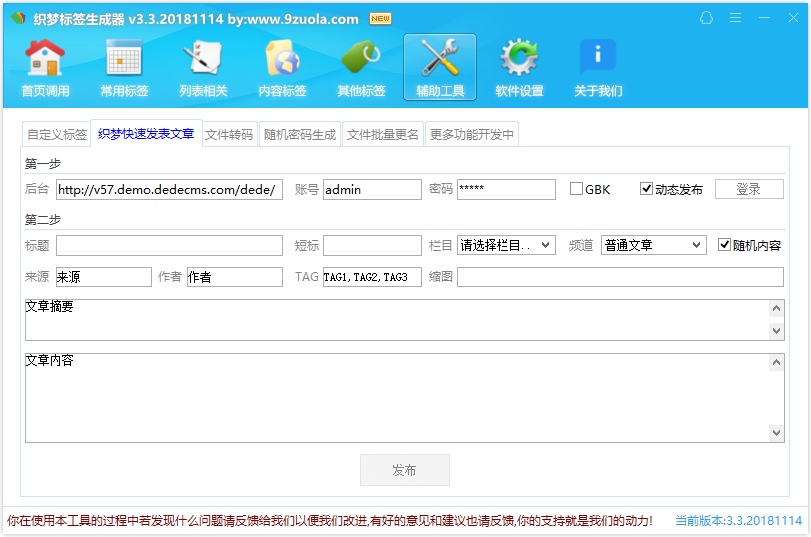Open the hamburger menu in title bar

tap(735, 18)
